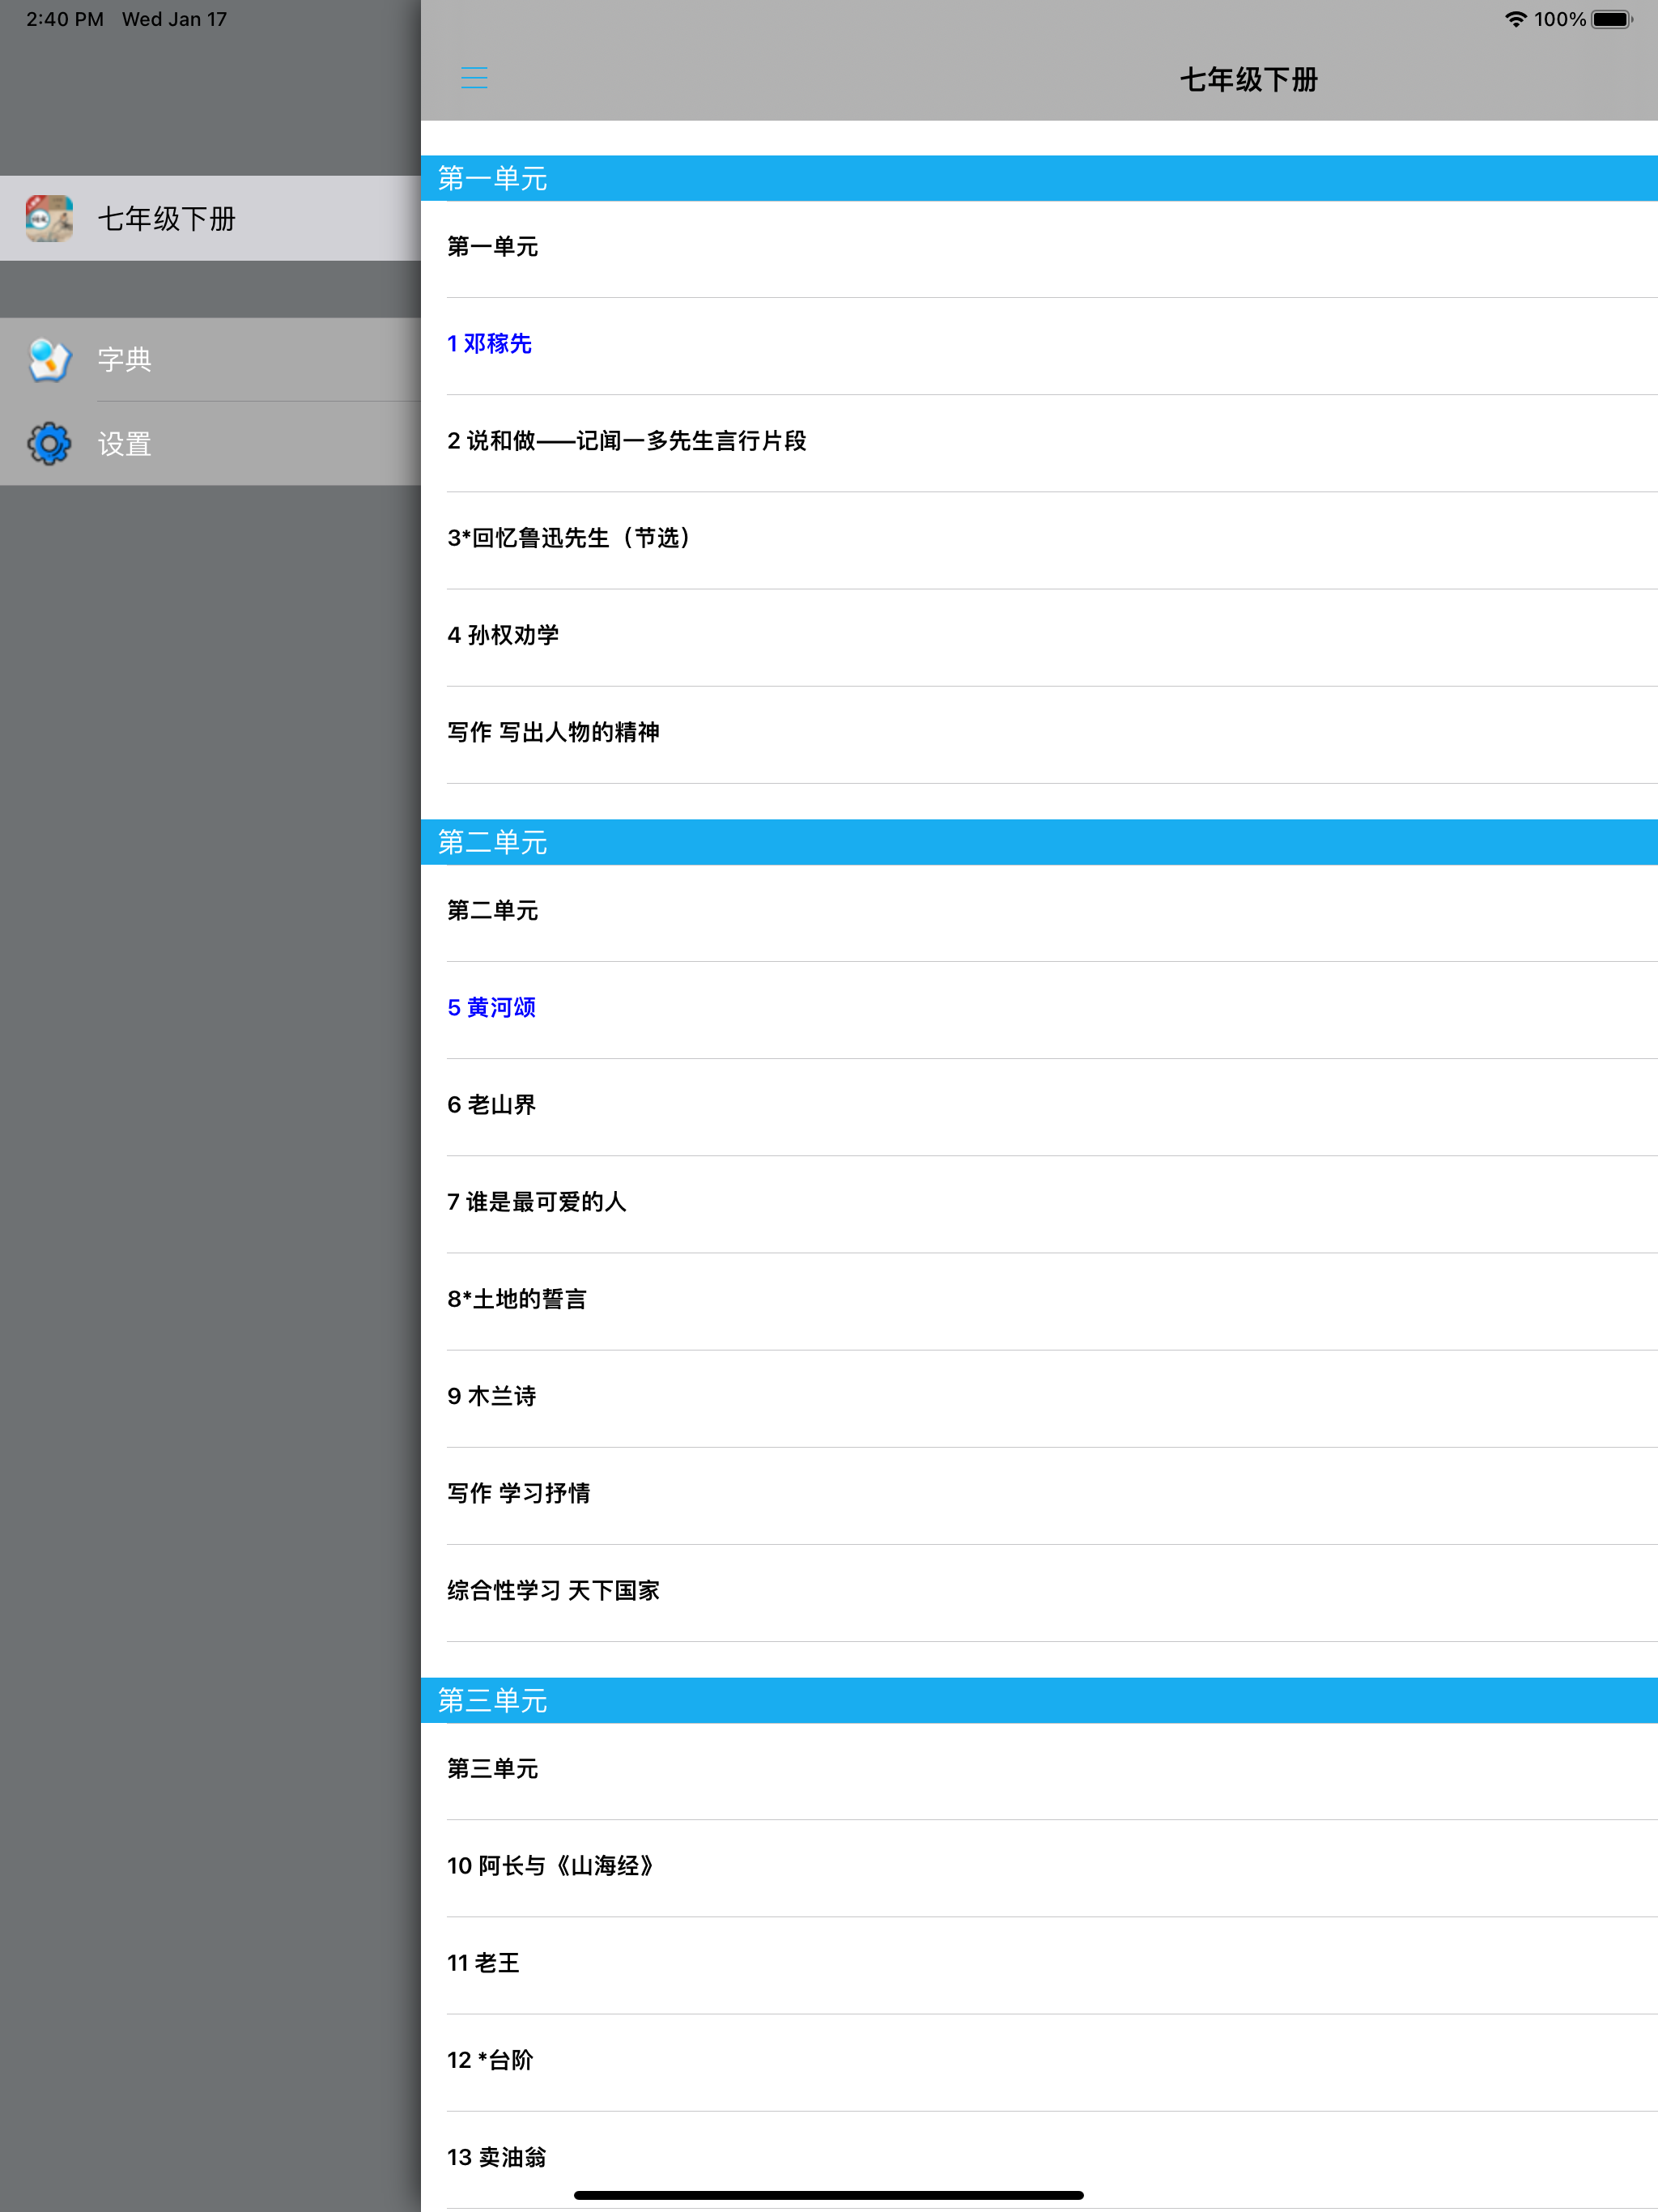Open lesson 5 黄河颂
This screenshot has width=1658, height=2212.
pos(1039,1009)
